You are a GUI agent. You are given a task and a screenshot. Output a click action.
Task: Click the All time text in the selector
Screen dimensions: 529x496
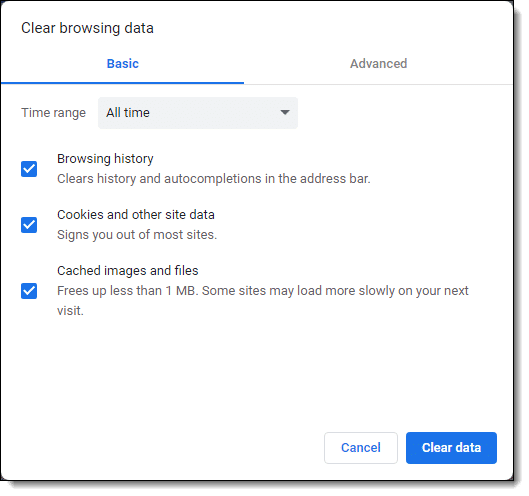pos(128,113)
